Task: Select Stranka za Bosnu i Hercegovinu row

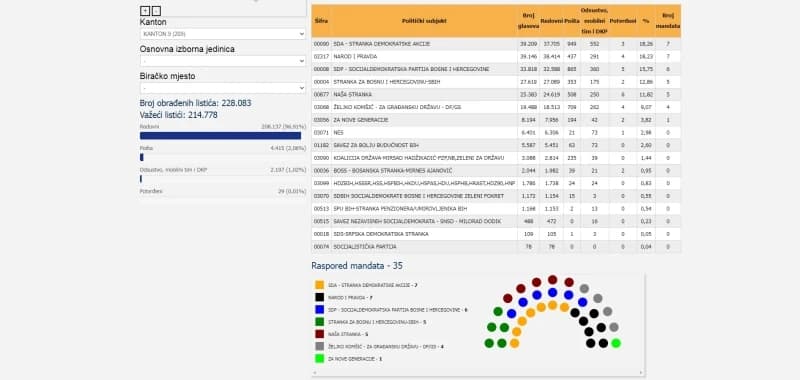Action: tap(496, 82)
